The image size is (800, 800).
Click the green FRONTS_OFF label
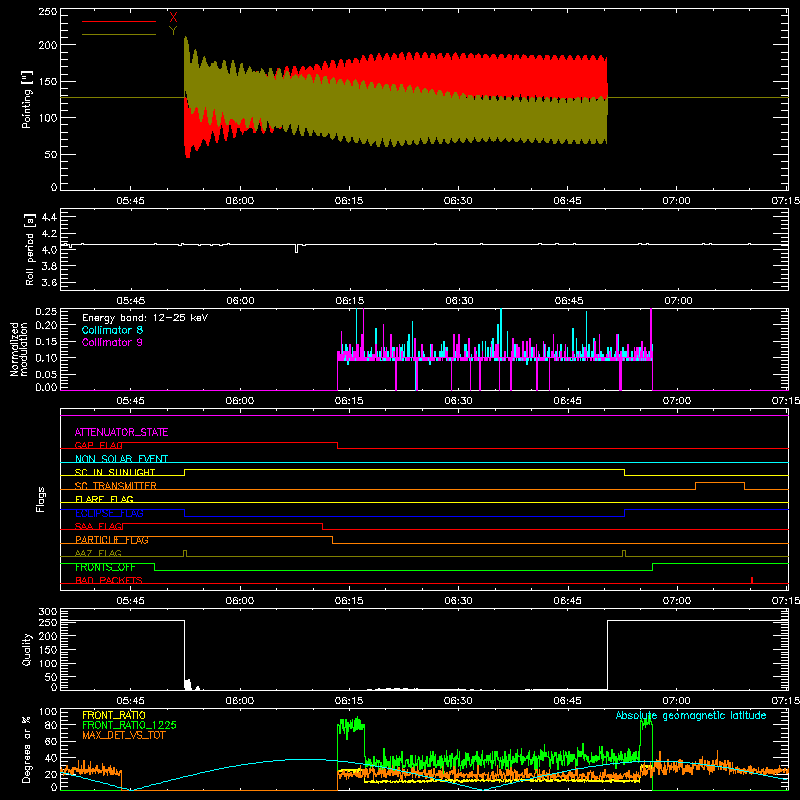pyautogui.click(x=105, y=567)
